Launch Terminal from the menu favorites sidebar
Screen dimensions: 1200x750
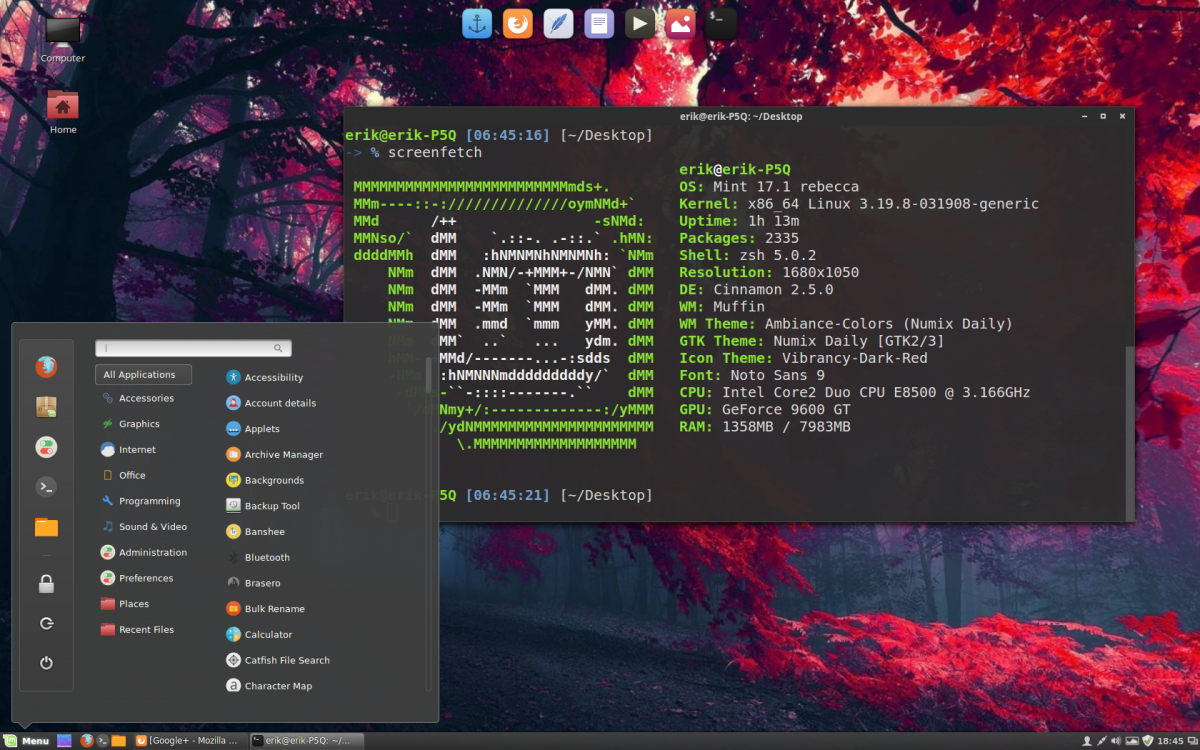[x=46, y=487]
